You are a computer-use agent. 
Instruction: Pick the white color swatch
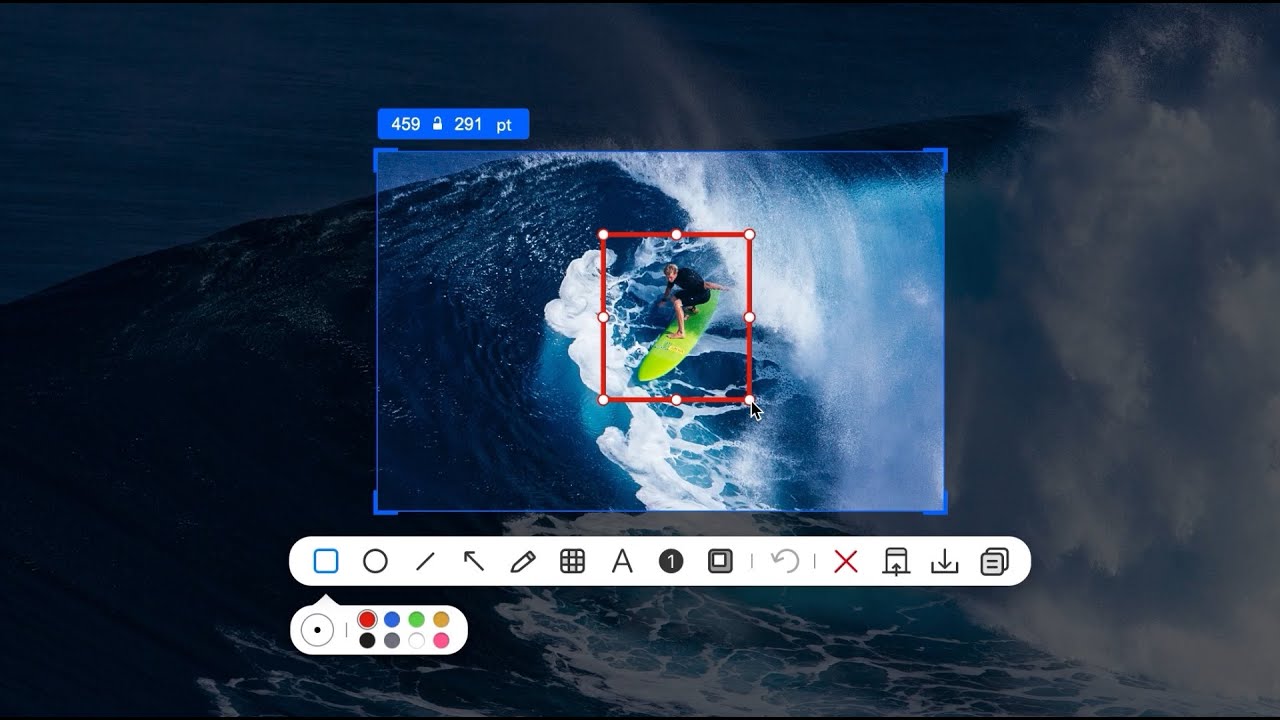(416, 641)
